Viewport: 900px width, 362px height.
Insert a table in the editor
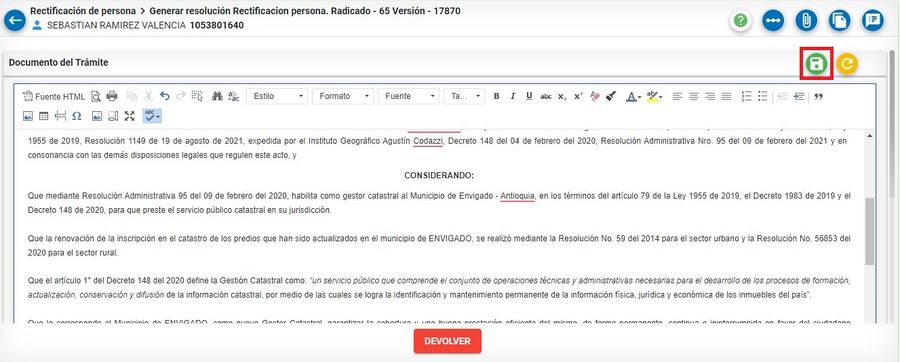(x=44, y=116)
